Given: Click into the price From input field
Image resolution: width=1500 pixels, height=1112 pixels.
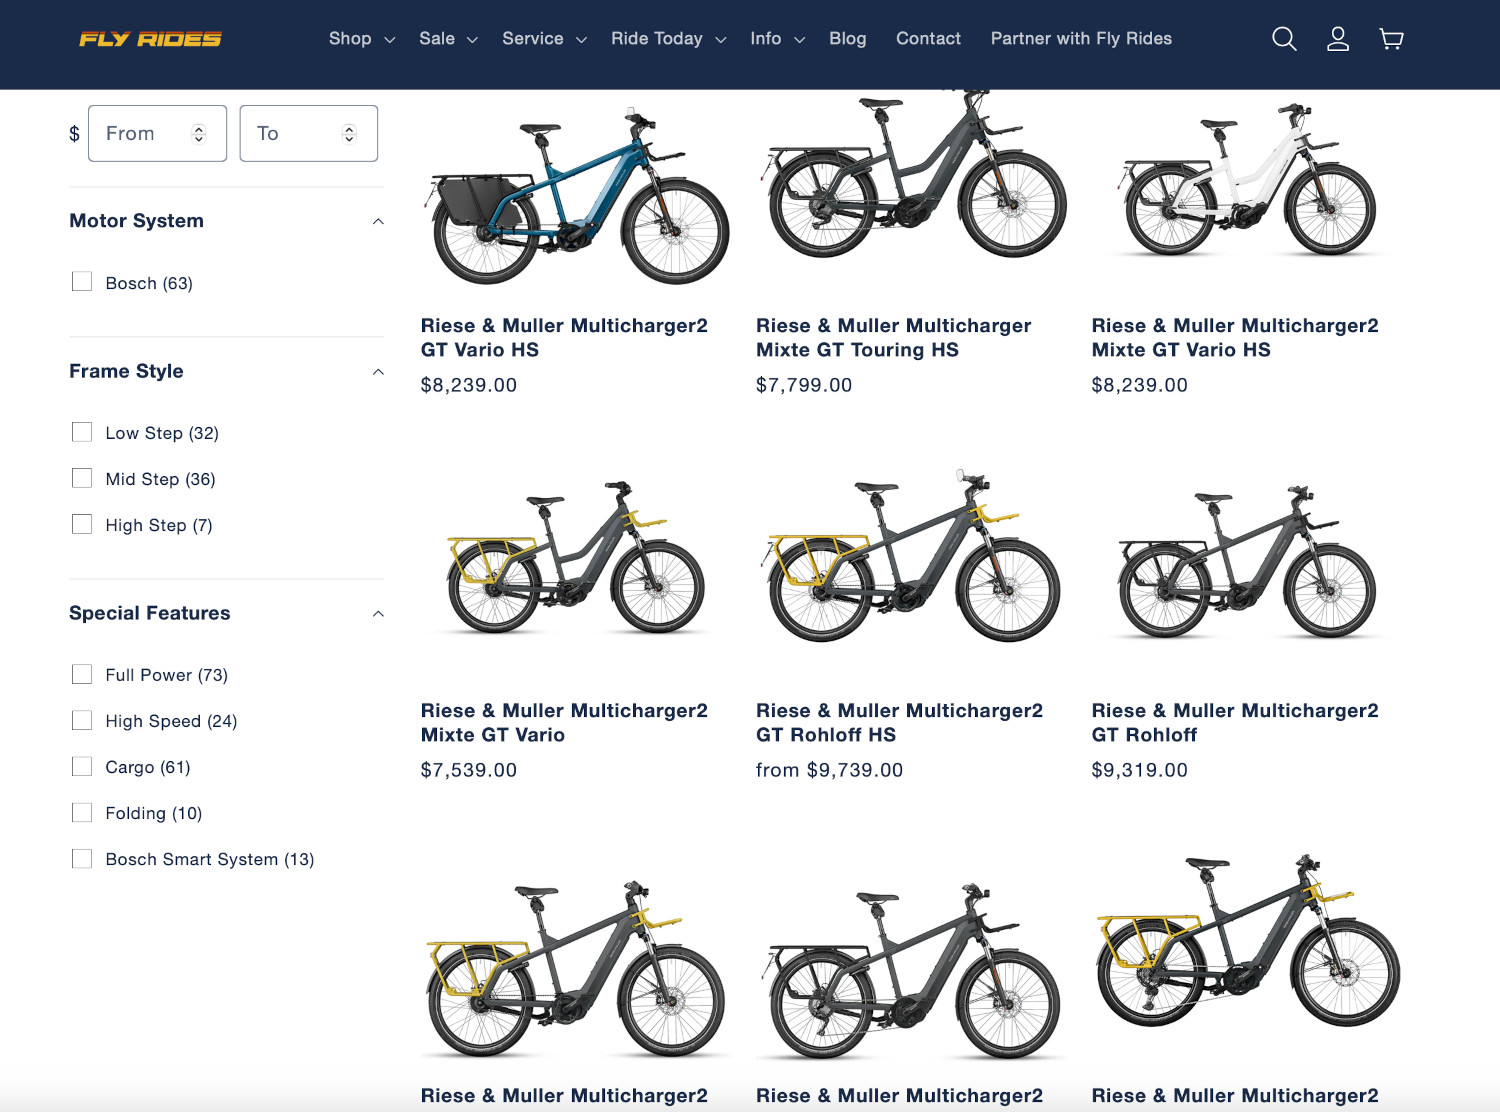Looking at the screenshot, I should tap(142, 134).
